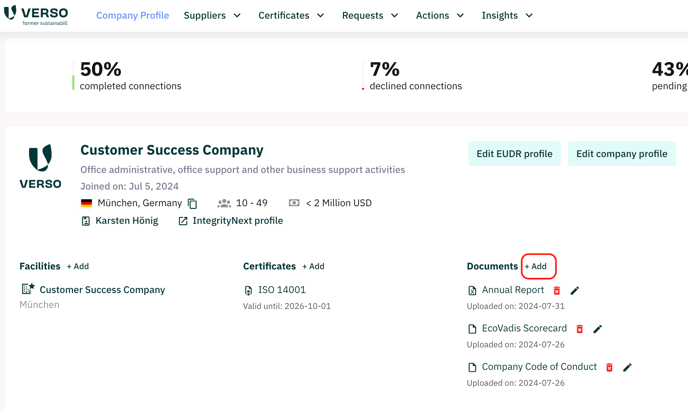Copy the München, Germany address
Image resolution: width=688 pixels, height=411 pixels.
pos(193,204)
